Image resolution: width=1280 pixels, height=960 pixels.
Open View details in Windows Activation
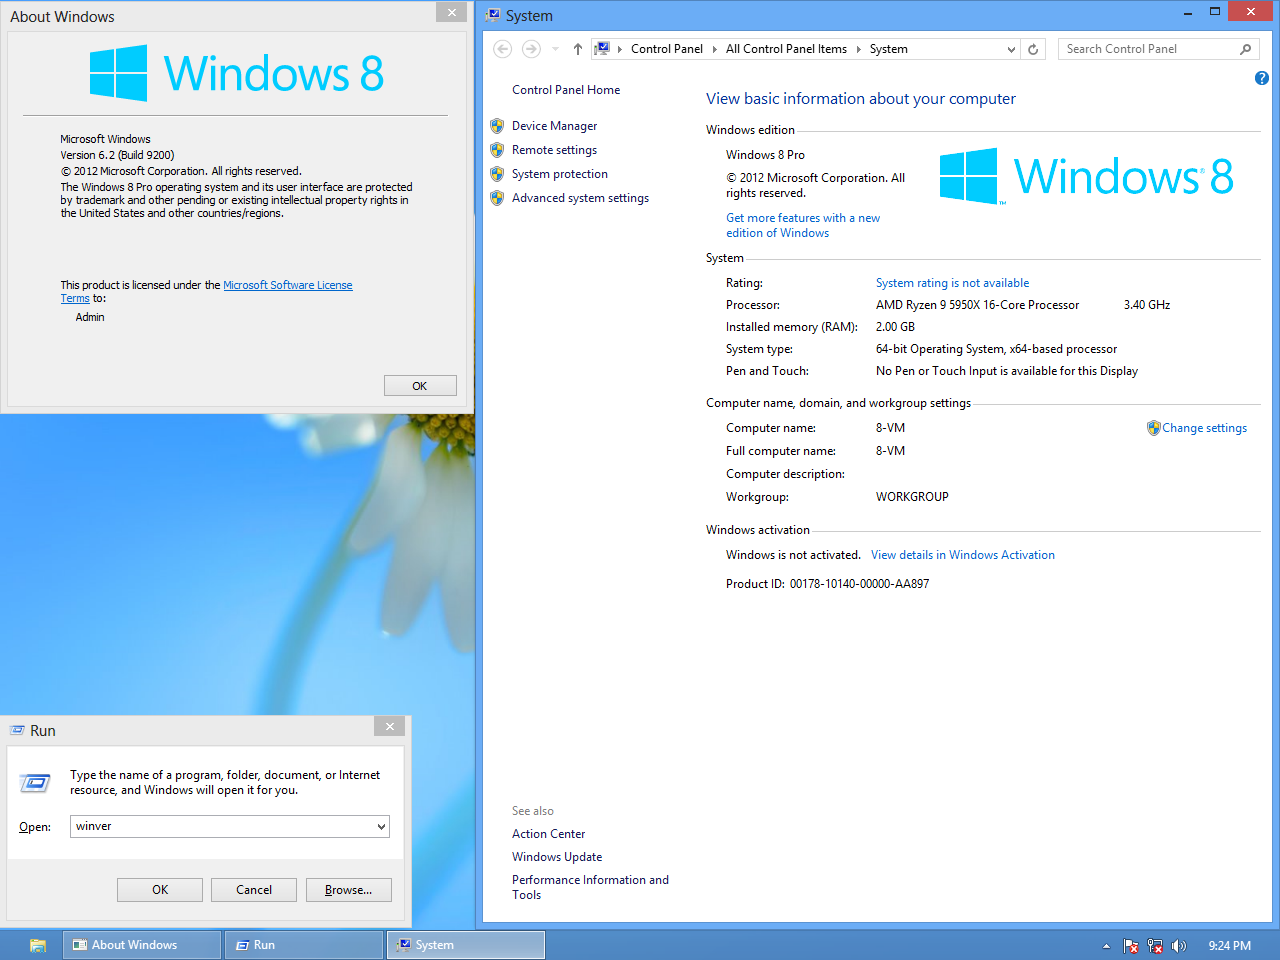[962, 555]
